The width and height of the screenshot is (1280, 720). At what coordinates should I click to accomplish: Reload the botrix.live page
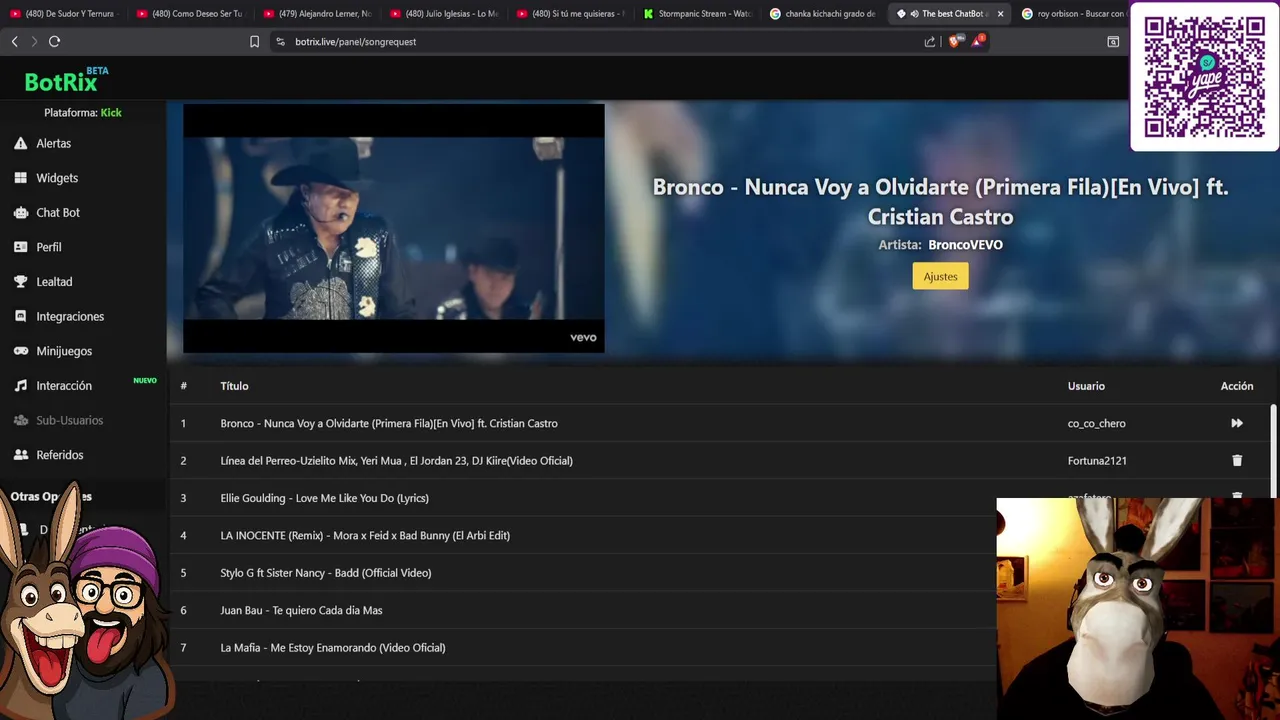coord(54,41)
